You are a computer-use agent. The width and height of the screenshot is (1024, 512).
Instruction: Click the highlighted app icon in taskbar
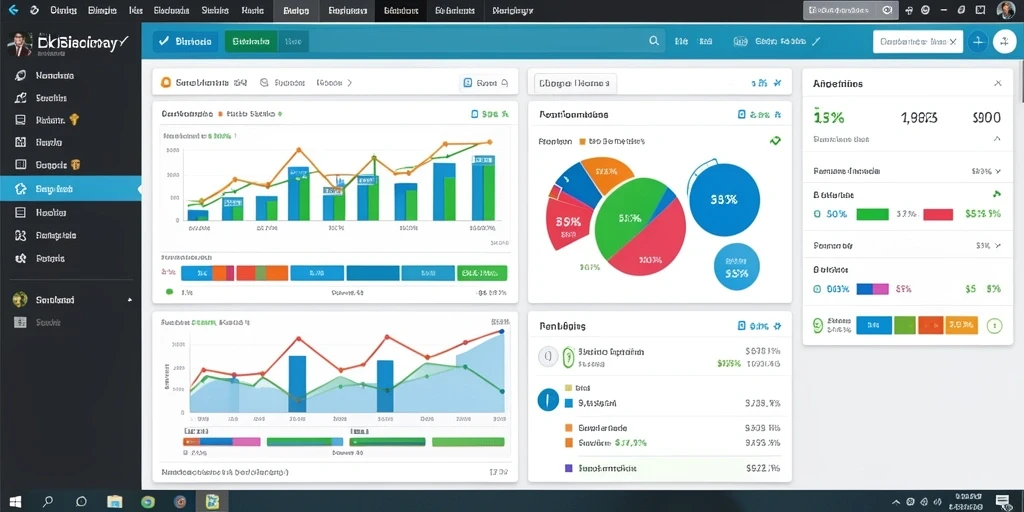(x=212, y=502)
